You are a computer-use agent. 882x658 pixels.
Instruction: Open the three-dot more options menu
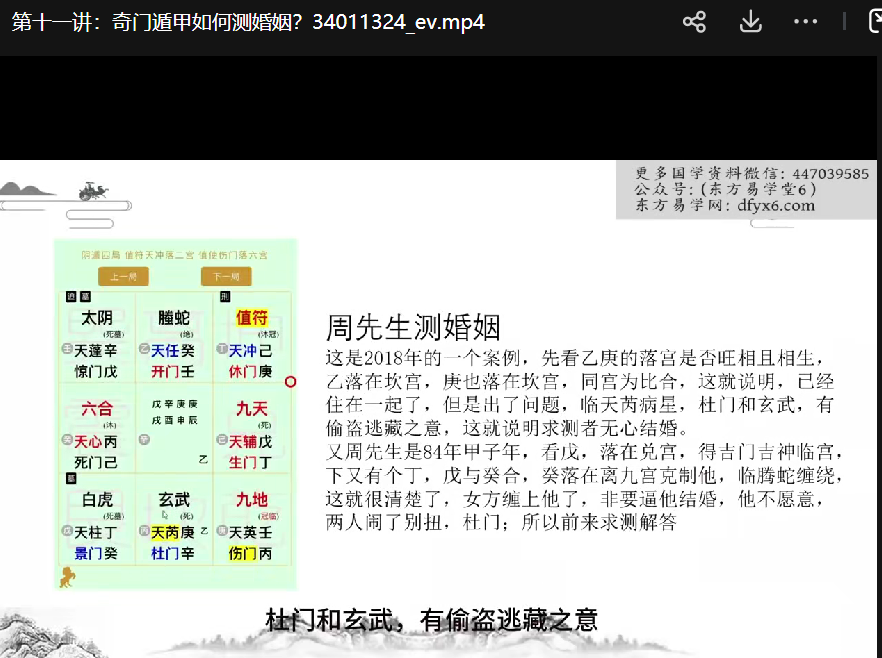coord(806,22)
